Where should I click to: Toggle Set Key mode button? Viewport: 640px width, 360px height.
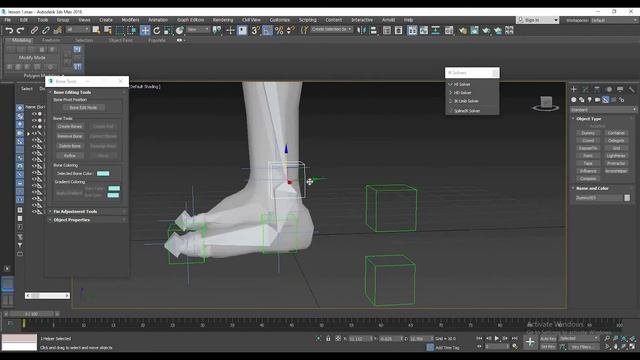[x=548, y=347]
